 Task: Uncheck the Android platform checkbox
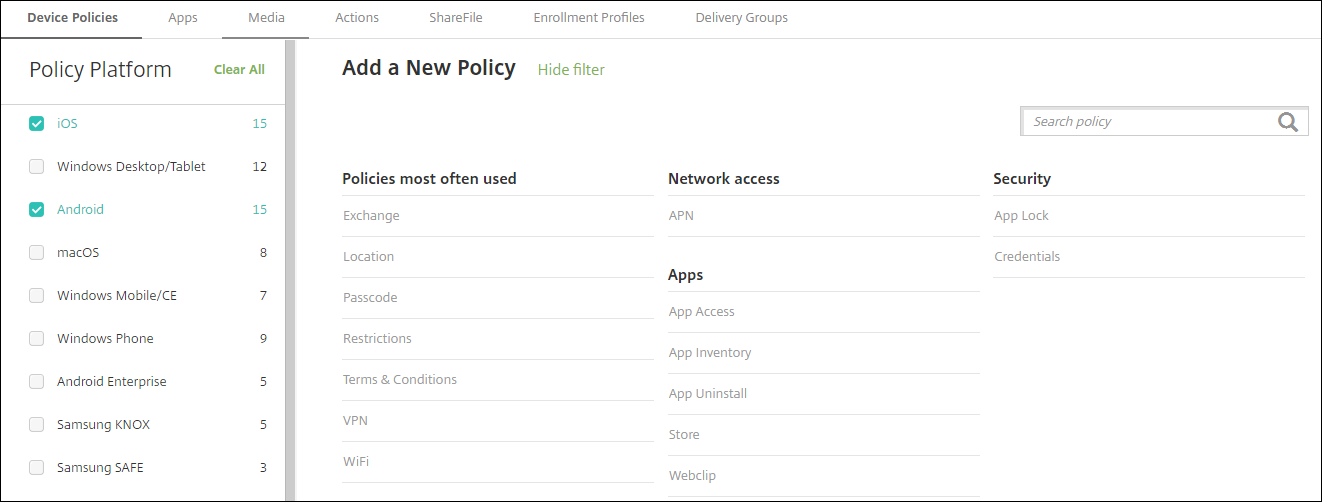tap(37, 210)
